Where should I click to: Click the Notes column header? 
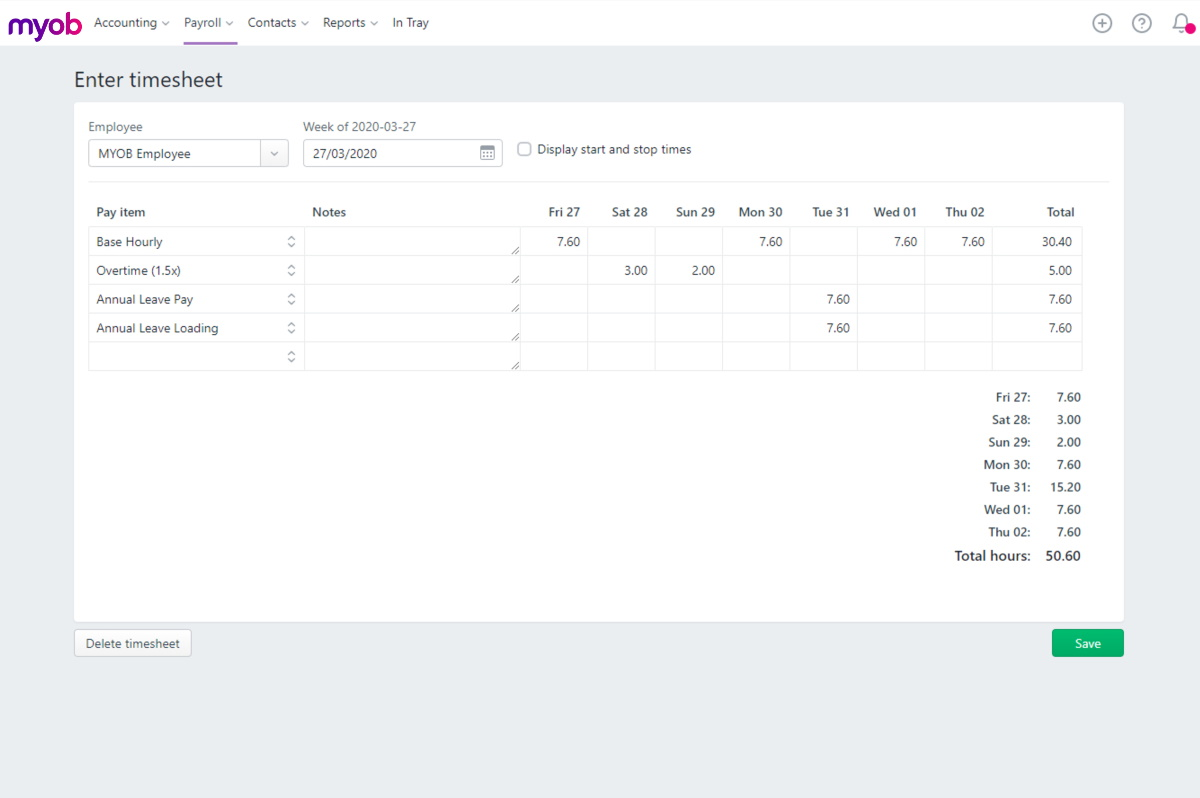click(329, 212)
